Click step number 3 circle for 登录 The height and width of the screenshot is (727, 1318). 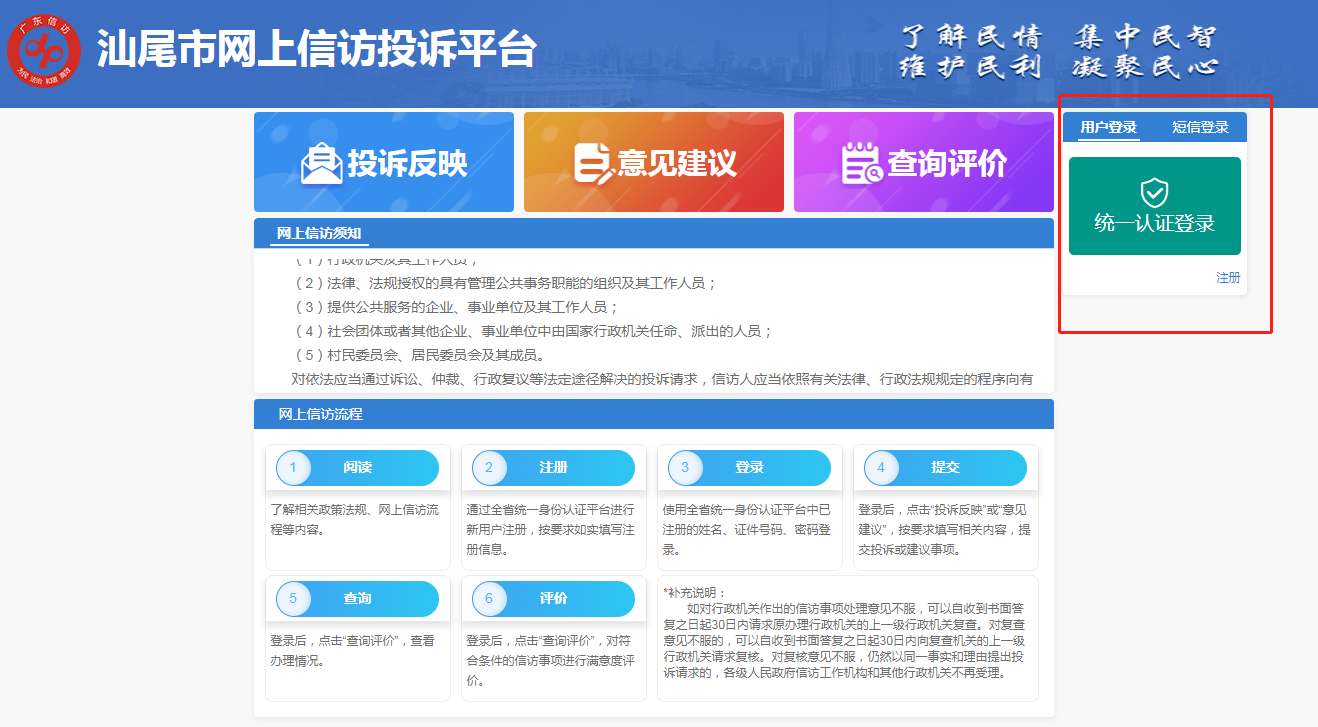pyautogui.click(x=685, y=468)
